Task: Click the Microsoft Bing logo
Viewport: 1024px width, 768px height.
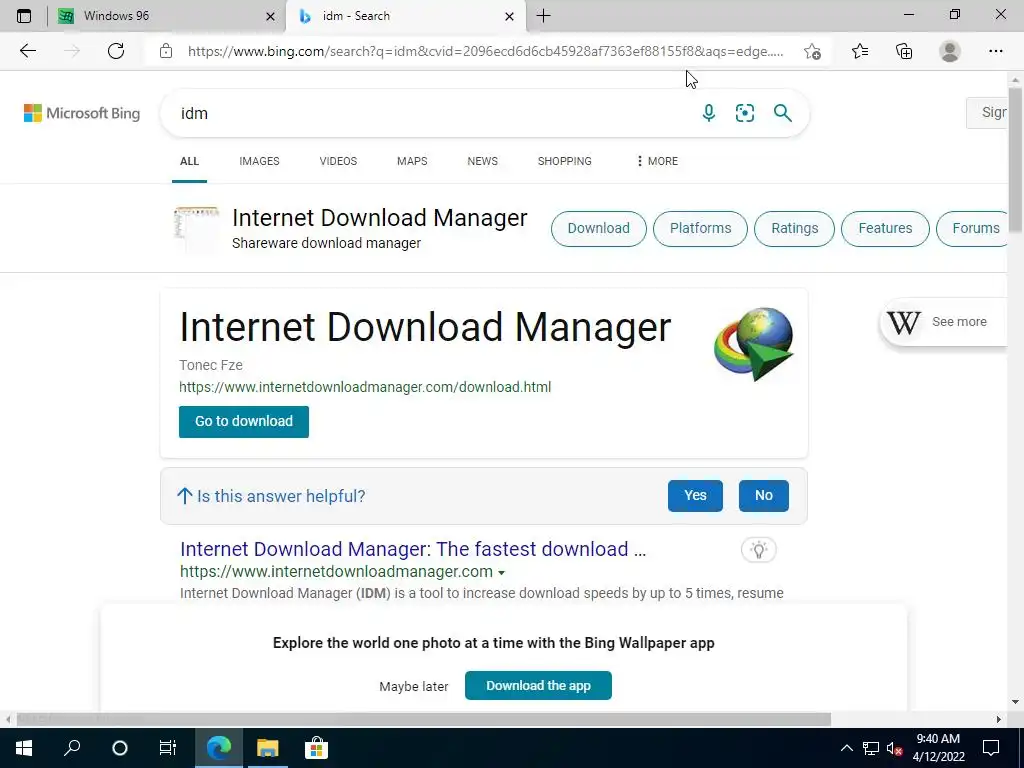Action: [x=82, y=113]
